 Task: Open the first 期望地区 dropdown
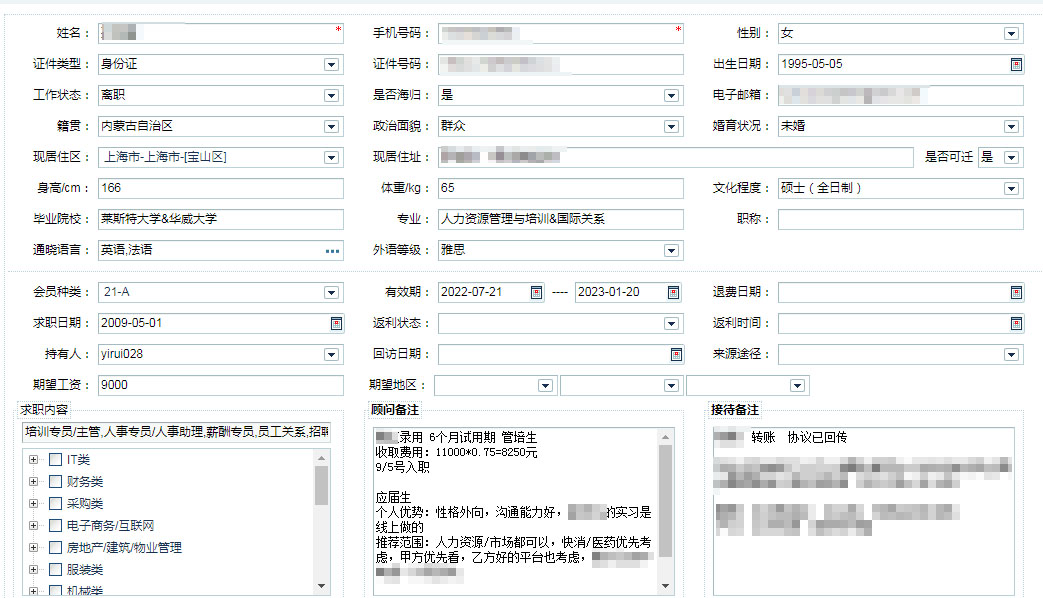tap(545, 386)
